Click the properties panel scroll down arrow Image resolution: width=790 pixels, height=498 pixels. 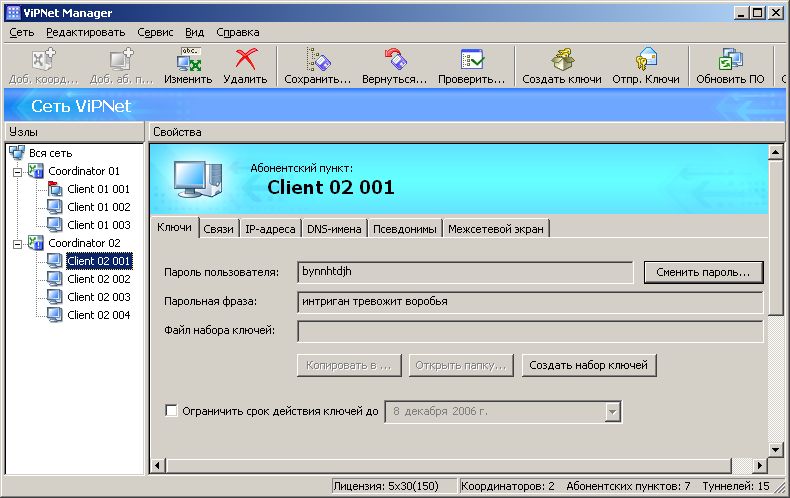pyautogui.click(x=775, y=449)
